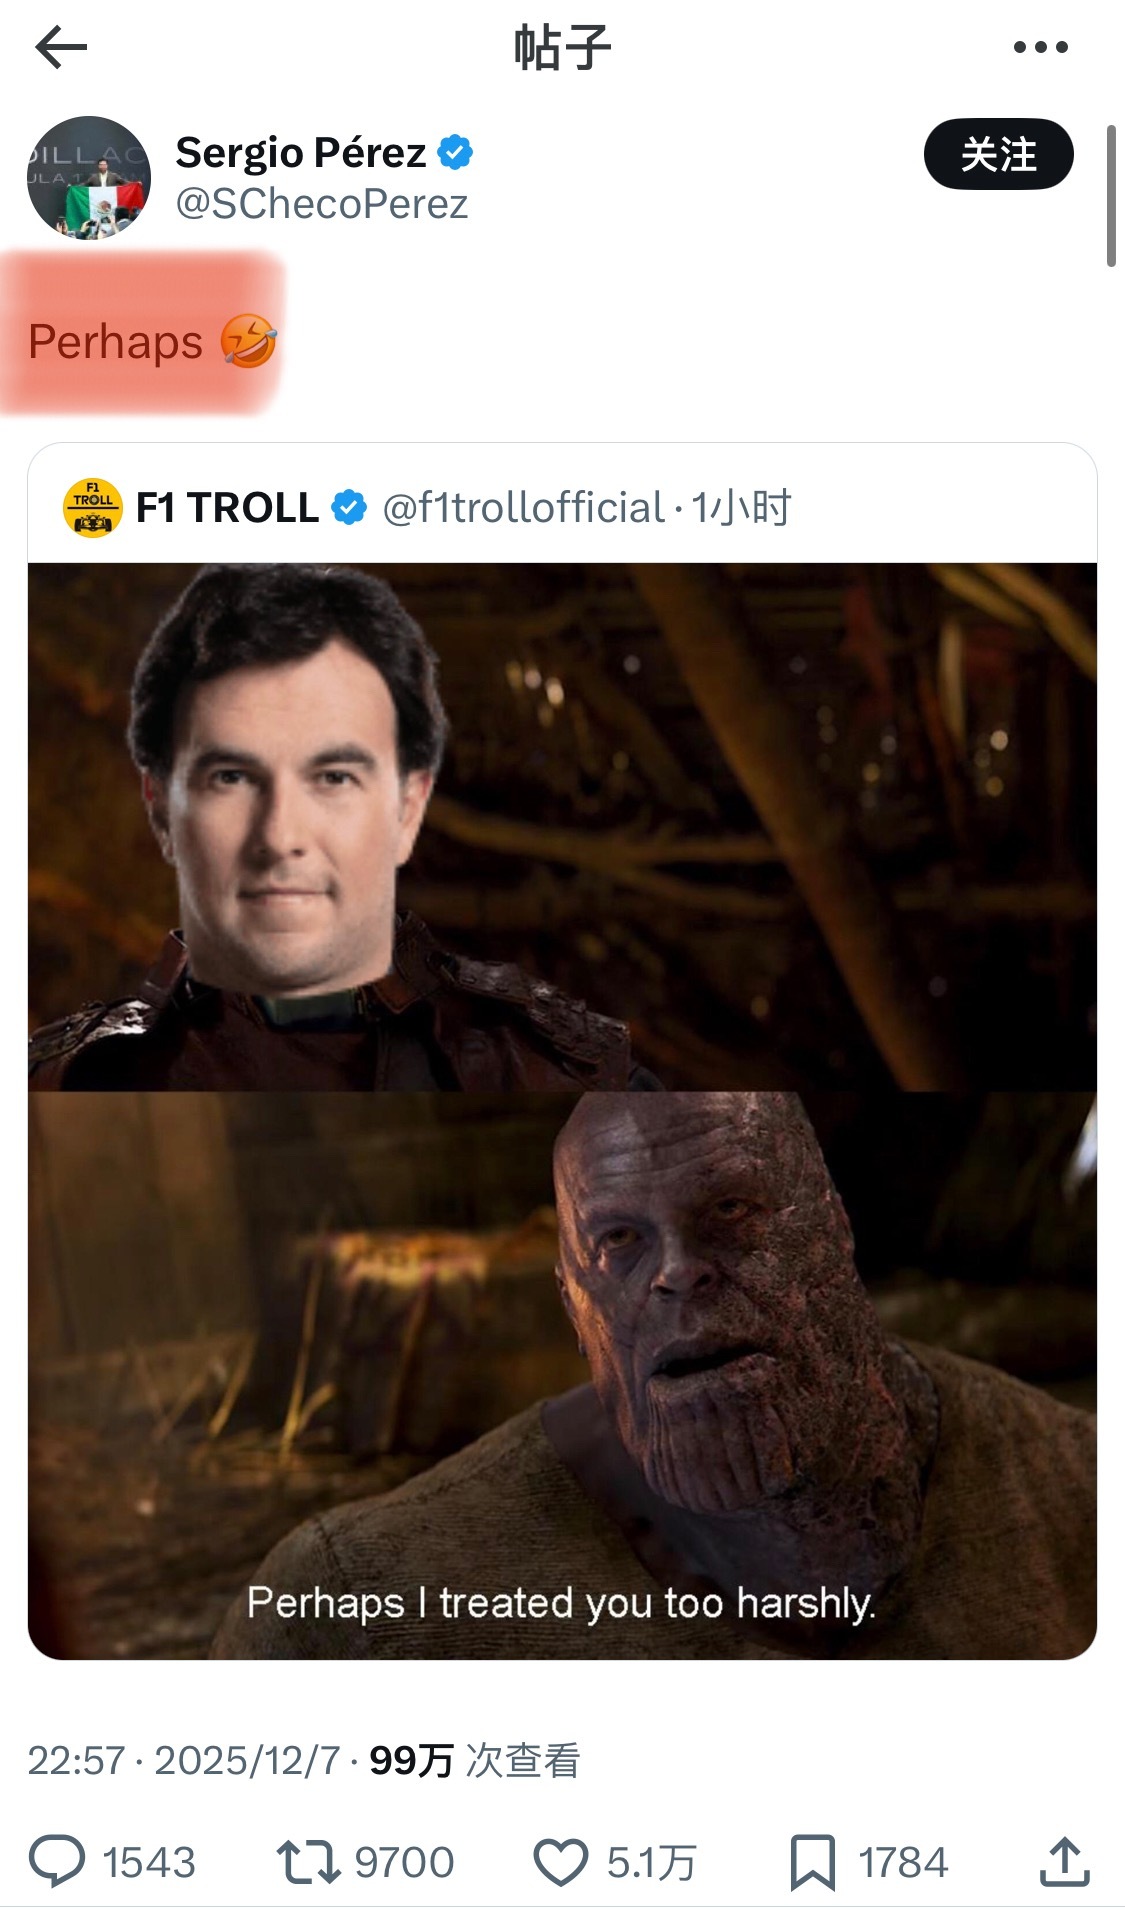Open the quoted meme image

[562, 1110]
